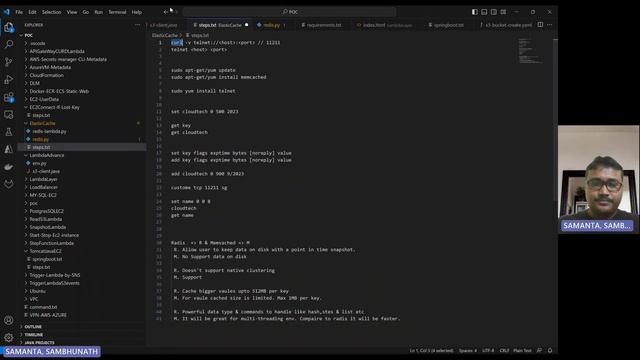Screen dimensions: 640x360
Task: Click ElasticCache in the breadcrumb
Action: pyautogui.click(x=165, y=36)
